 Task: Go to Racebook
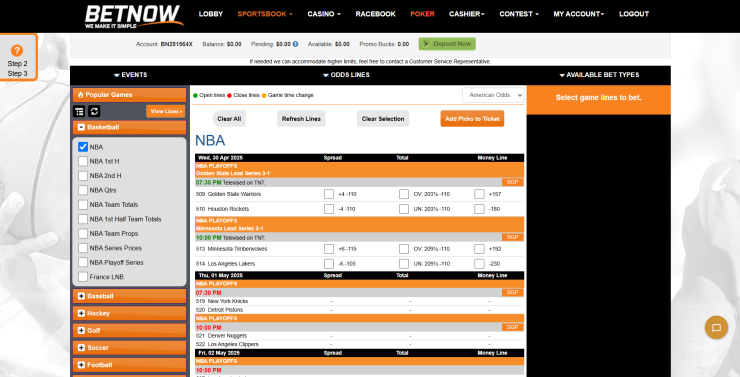[375, 14]
